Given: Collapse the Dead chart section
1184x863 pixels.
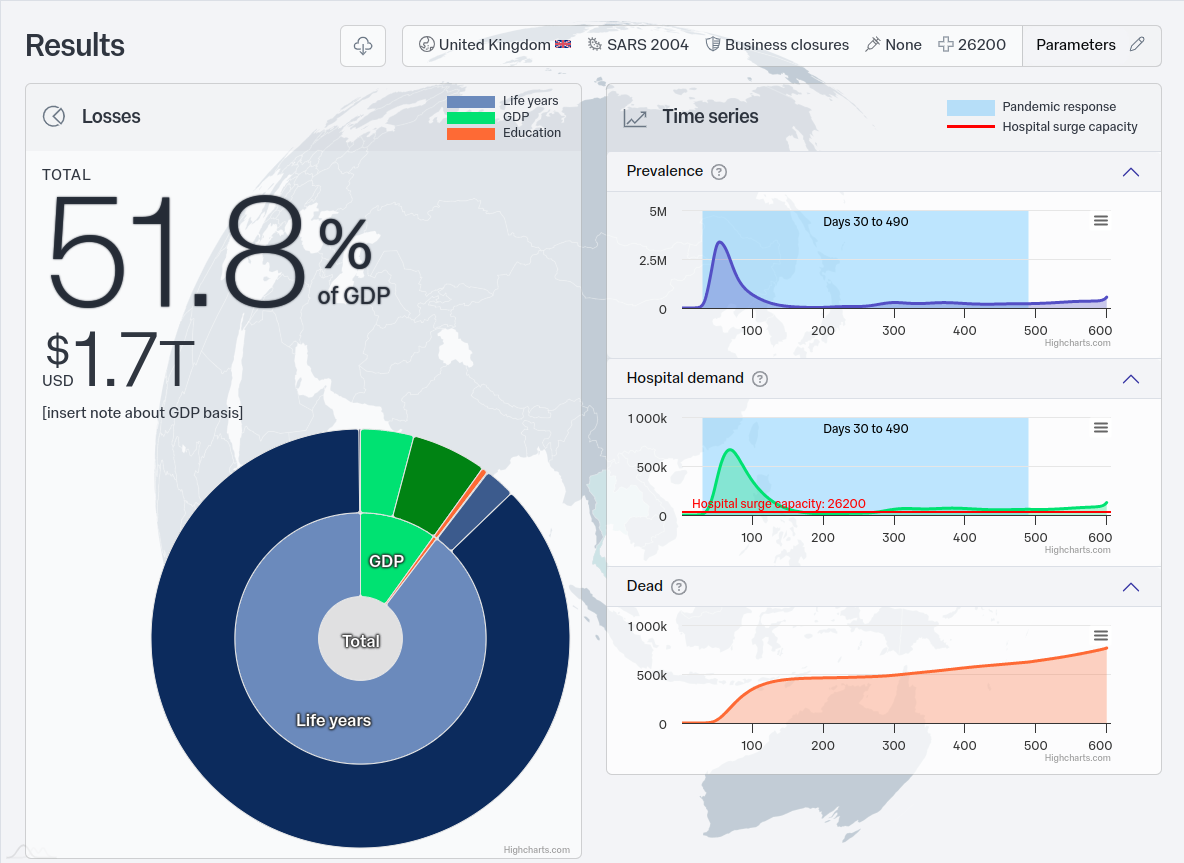Looking at the screenshot, I should pyautogui.click(x=1130, y=587).
